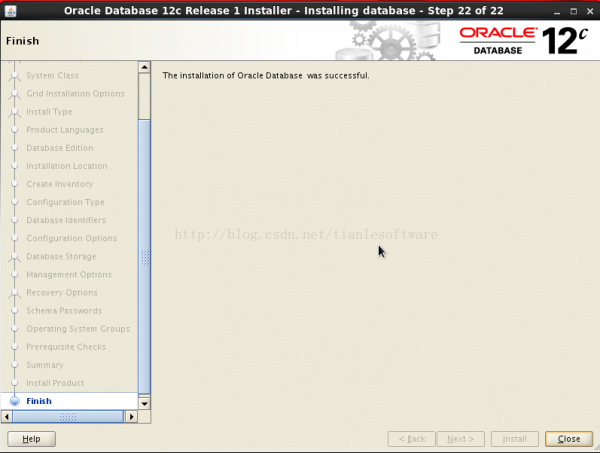The width and height of the screenshot is (600, 453).
Task: Click the < Back button
Action: point(412,439)
